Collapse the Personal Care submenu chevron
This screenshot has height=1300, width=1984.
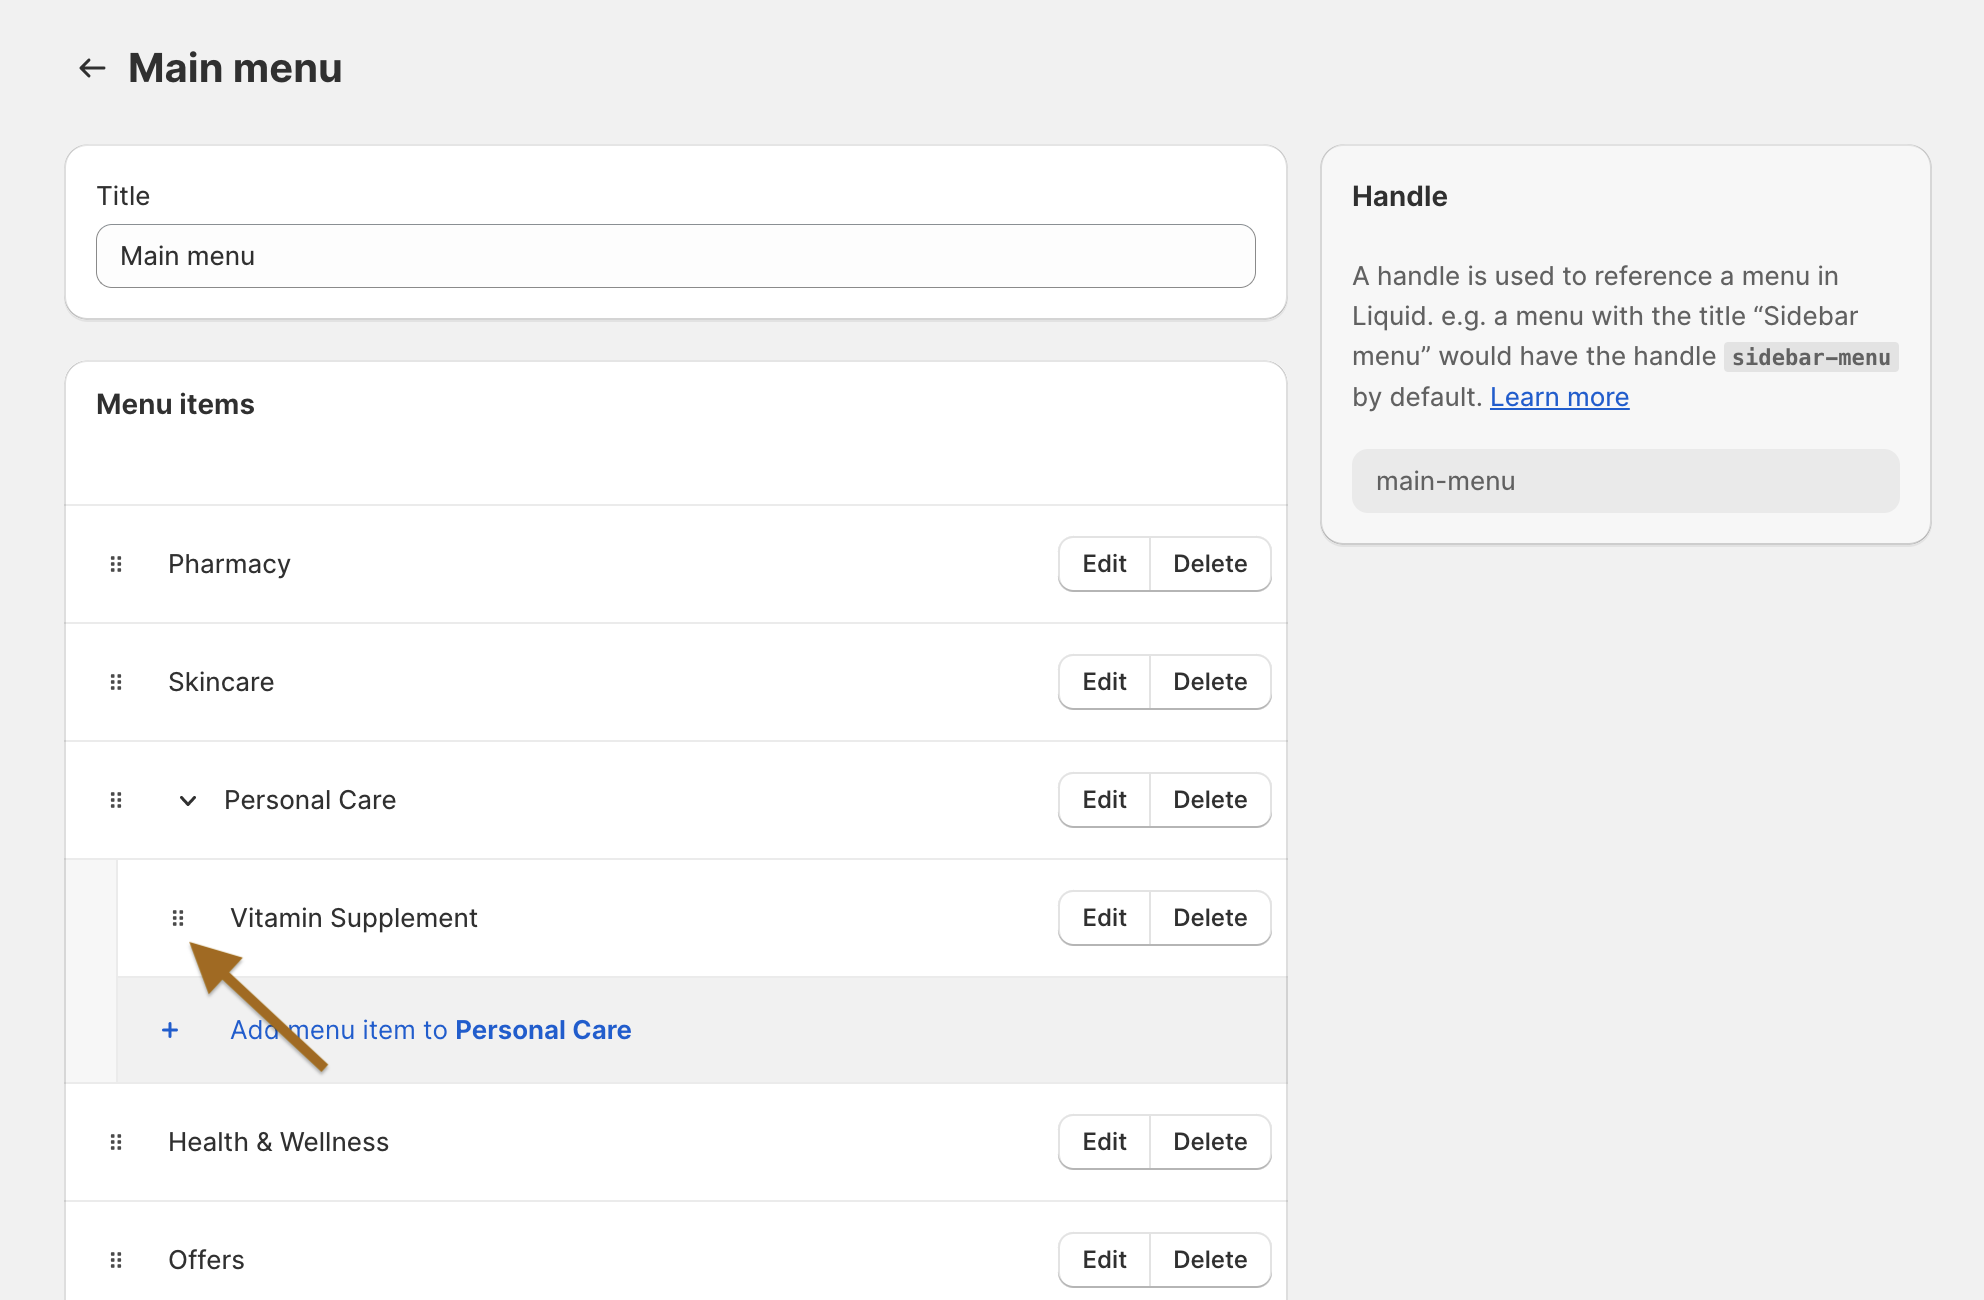(x=187, y=800)
